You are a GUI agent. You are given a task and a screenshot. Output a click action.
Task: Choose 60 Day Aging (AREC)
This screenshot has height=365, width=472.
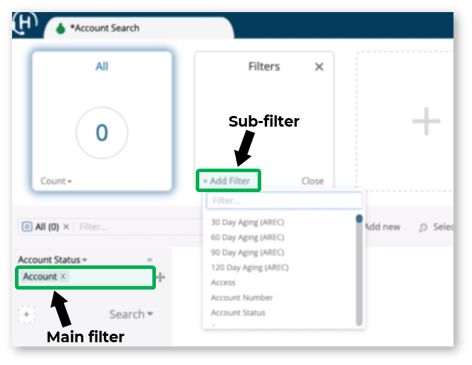coord(247,237)
